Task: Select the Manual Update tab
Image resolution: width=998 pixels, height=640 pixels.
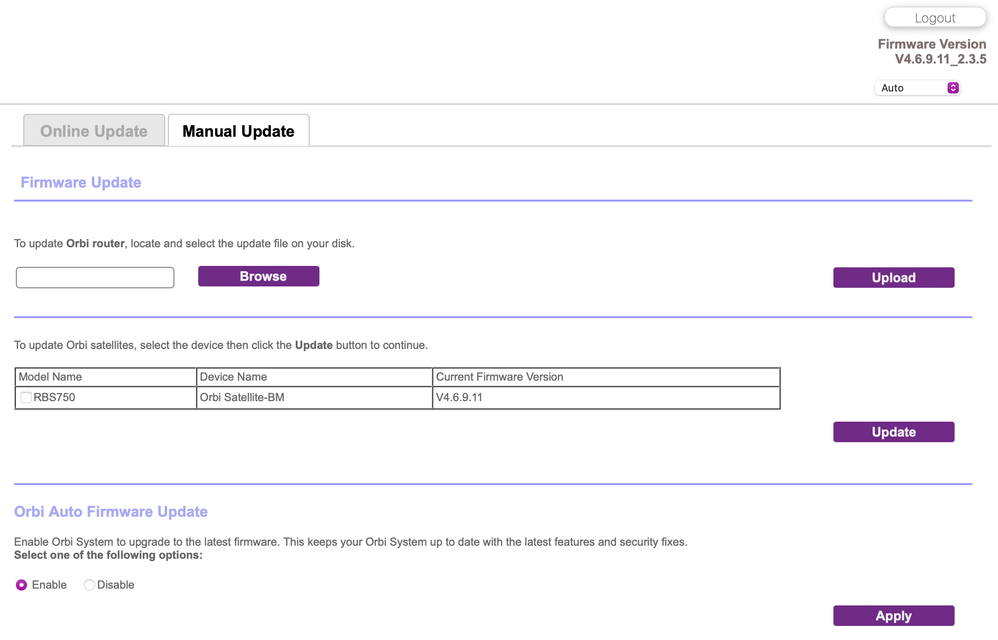Action: pyautogui.click(x=238, y=130)
